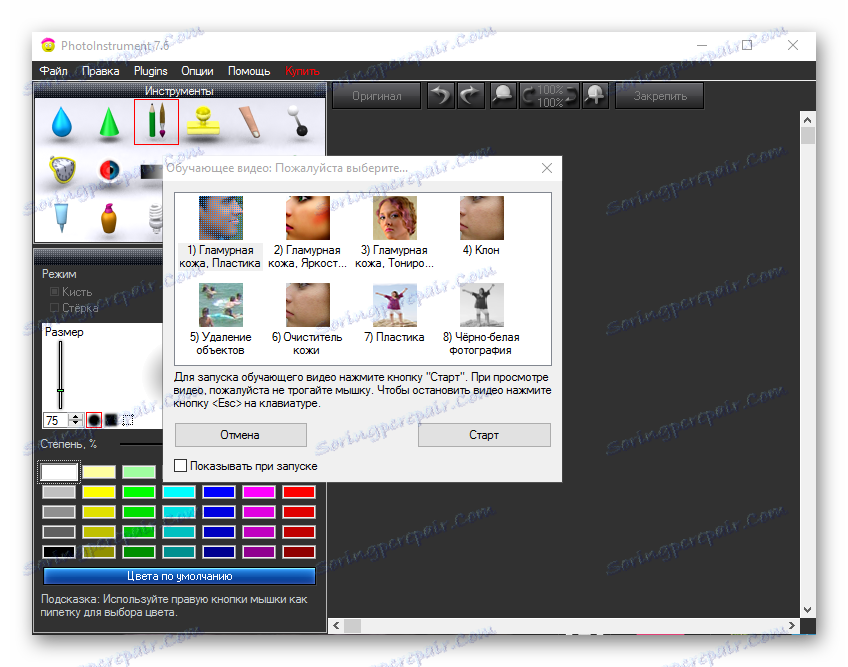Open the Файл menu
Screen dimensions: 848x667
54,71
